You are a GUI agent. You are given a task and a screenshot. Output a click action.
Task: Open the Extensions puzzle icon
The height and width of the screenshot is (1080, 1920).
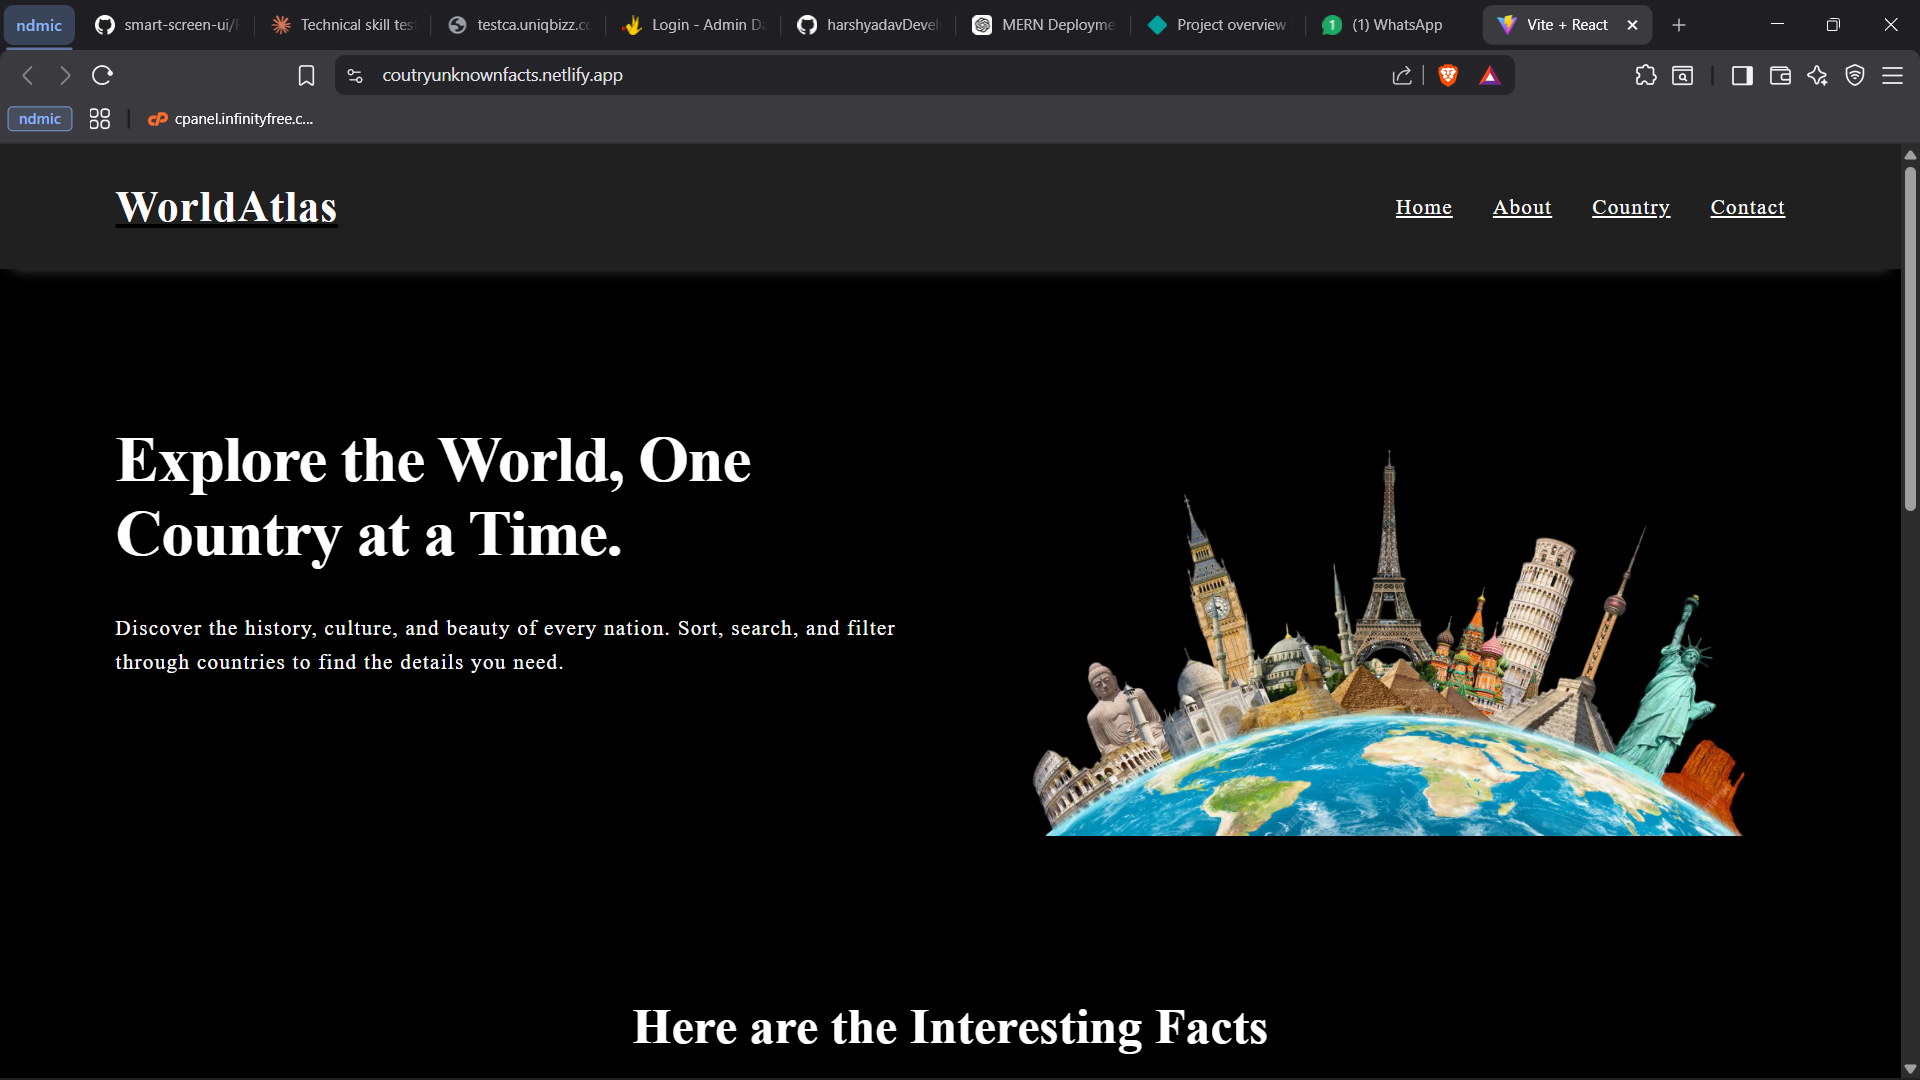click(1645, 75)
